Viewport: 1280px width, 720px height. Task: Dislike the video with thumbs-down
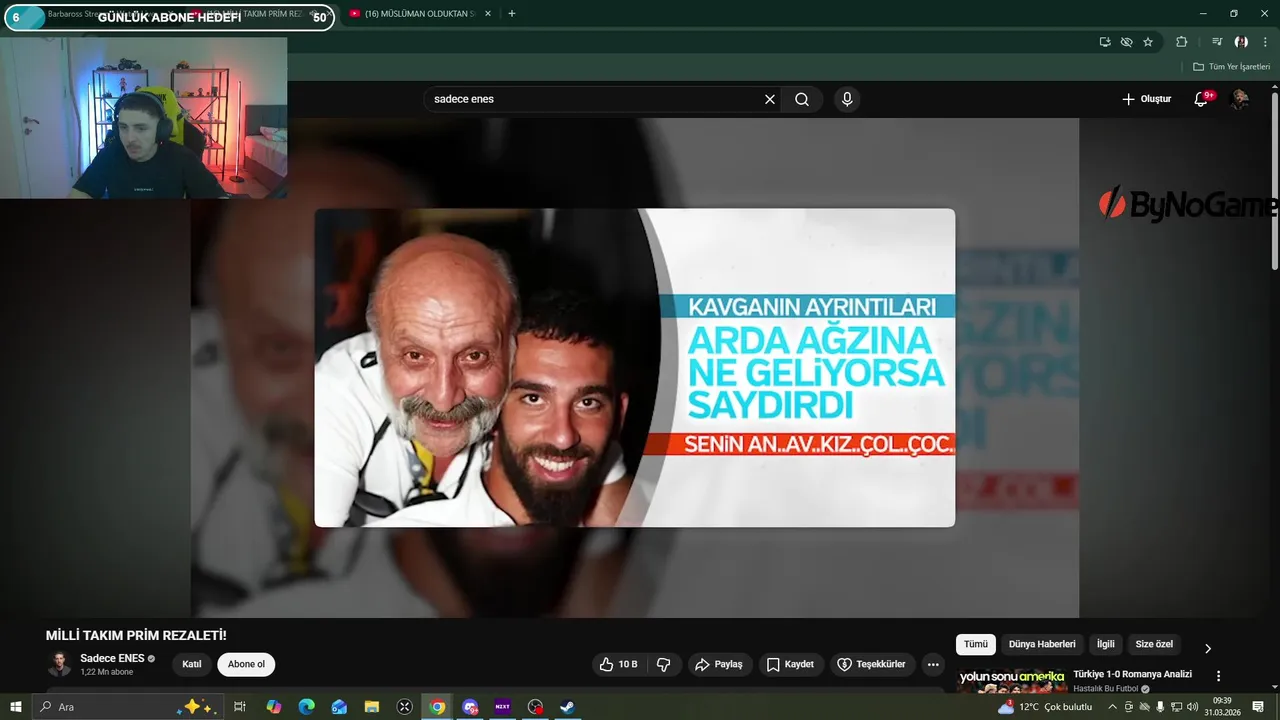(663, 664)
